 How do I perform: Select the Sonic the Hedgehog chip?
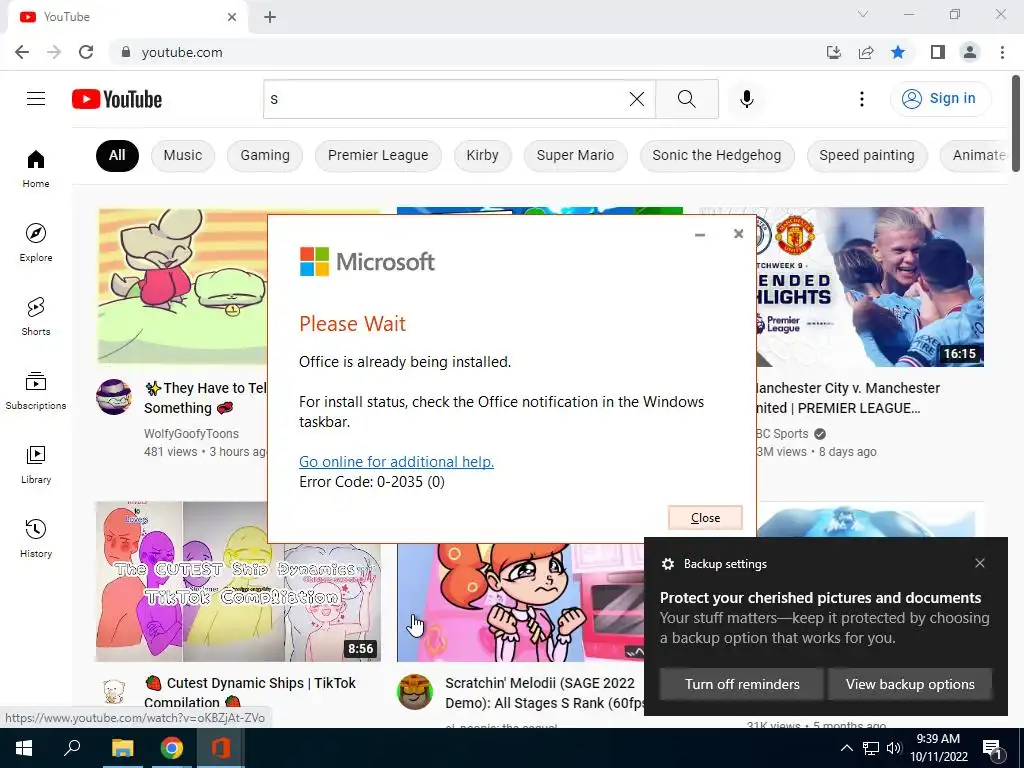716,155
